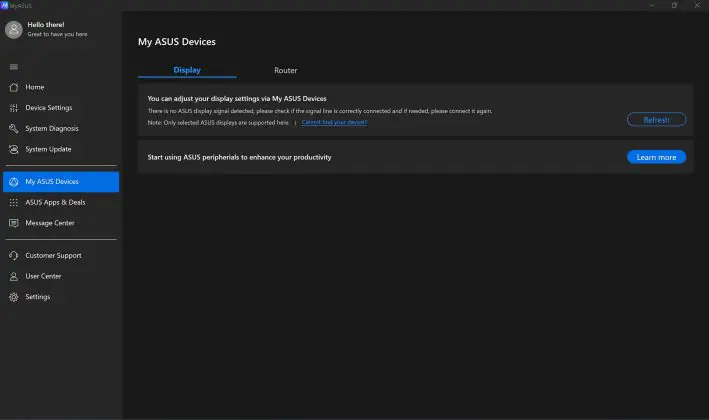Go to Device Settings label
This screenshot has height=420, width=709.
(x=48, y=108)
